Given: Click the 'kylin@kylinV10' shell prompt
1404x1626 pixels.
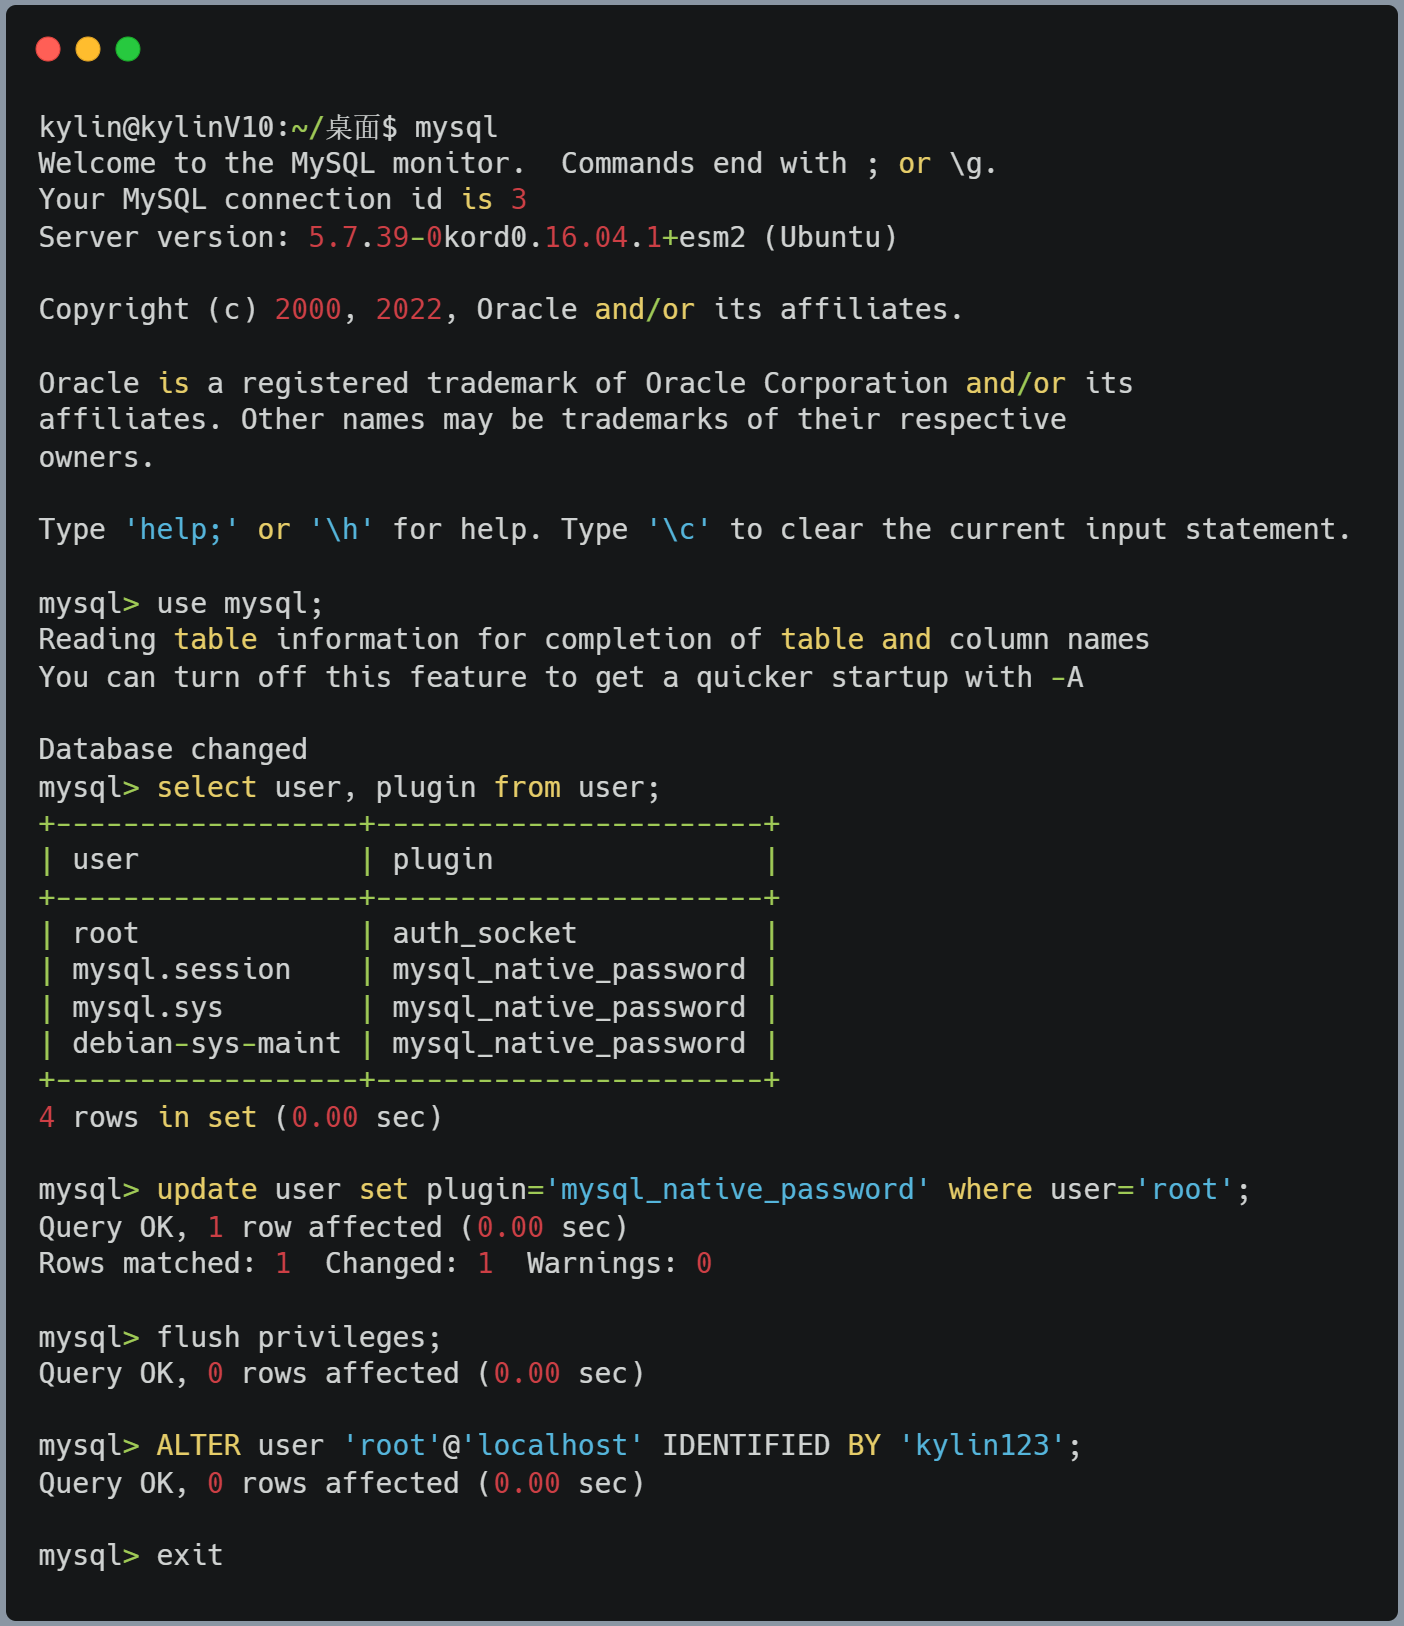Looking at the screenshot, I should 156,127.
